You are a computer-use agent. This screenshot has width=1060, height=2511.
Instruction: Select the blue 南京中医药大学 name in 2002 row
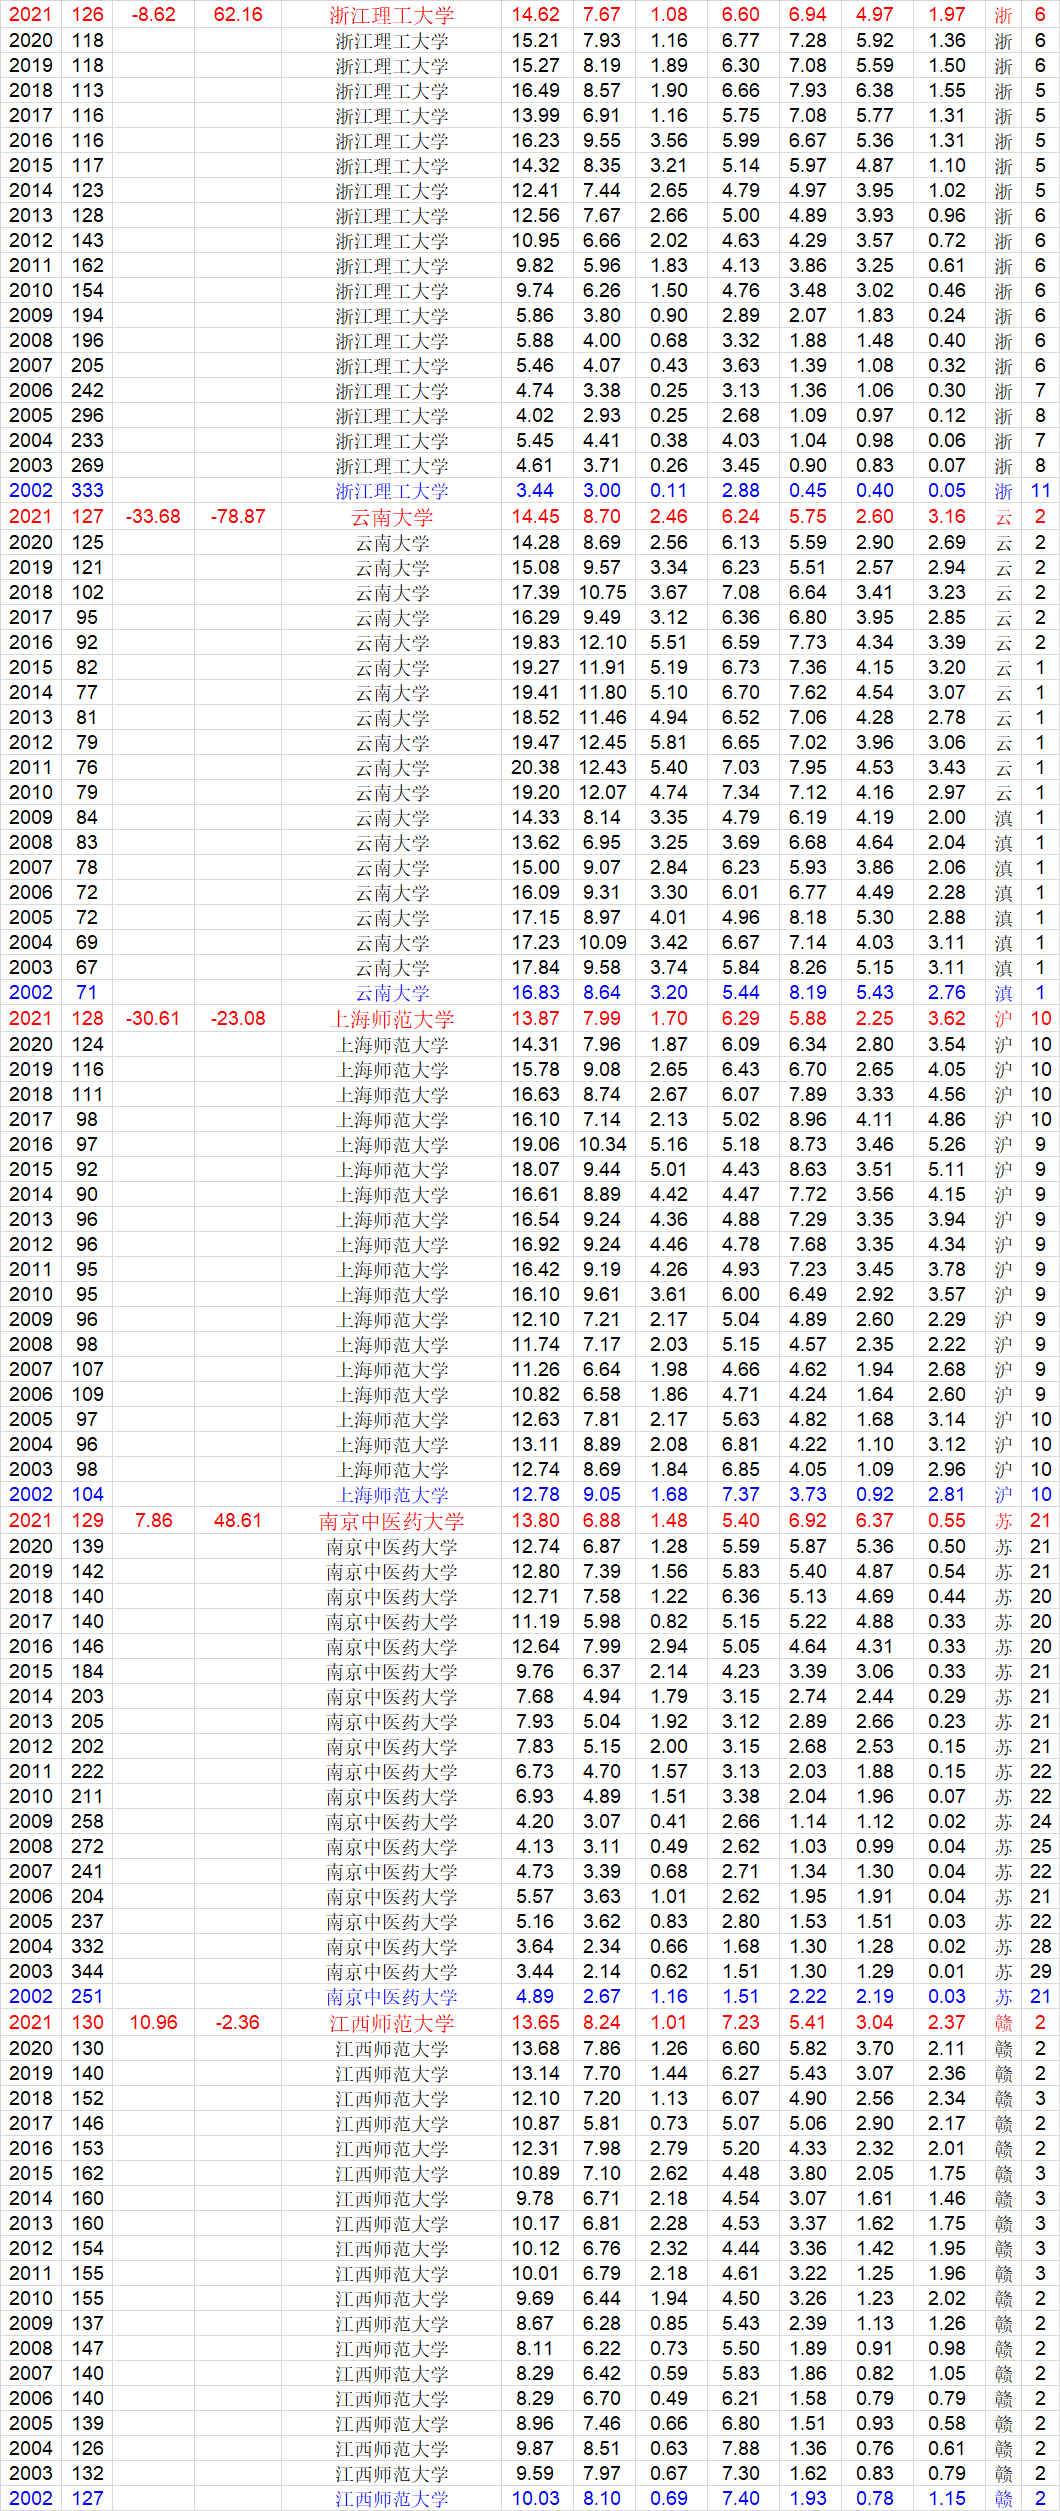pyautogui.click(x=391, y=1997)
